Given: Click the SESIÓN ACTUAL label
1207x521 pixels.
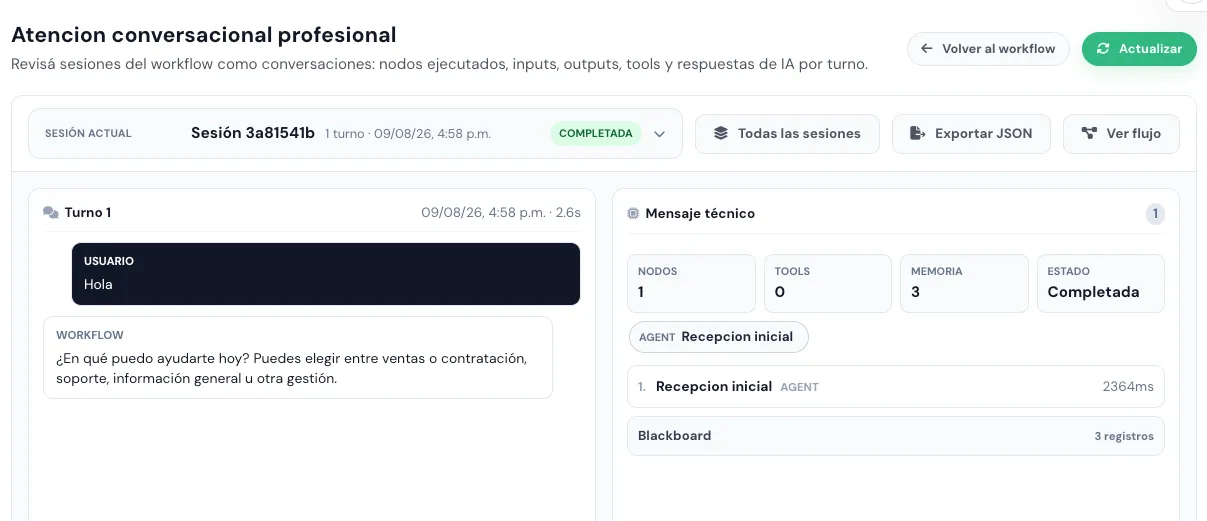Looking at the screenshot, I should [x=88, y=133].
